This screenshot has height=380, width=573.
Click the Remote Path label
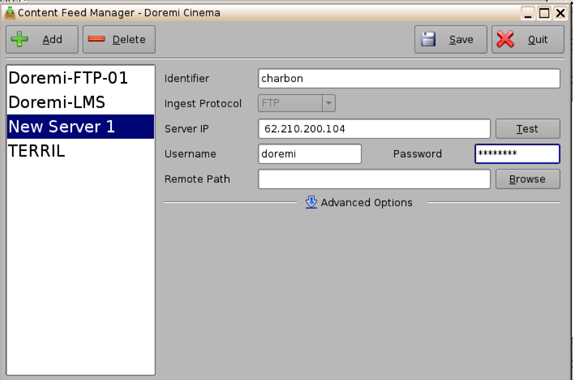click(x=197, y=179)
